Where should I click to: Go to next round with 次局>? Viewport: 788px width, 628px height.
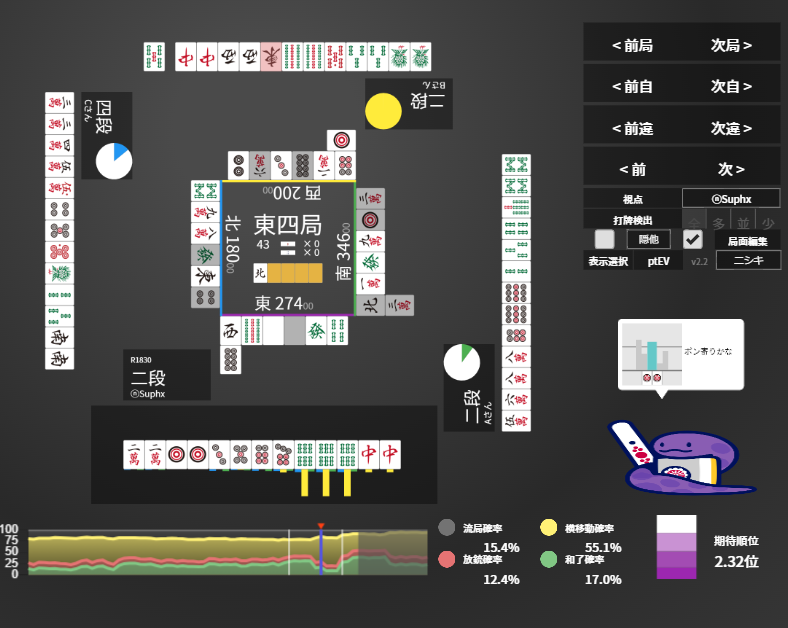(x=731, y=46)
